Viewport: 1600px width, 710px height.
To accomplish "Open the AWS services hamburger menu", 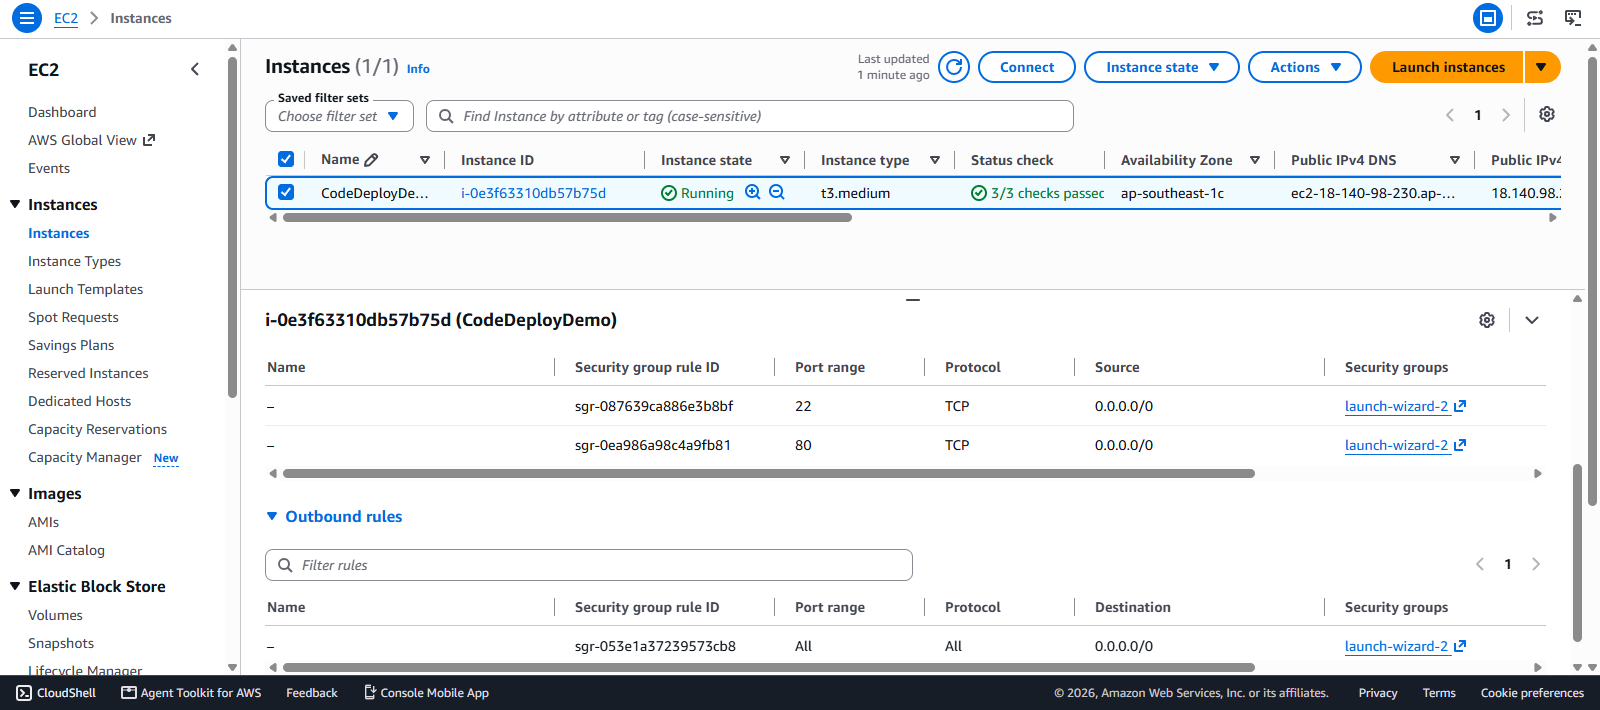I will coord(27,18).
